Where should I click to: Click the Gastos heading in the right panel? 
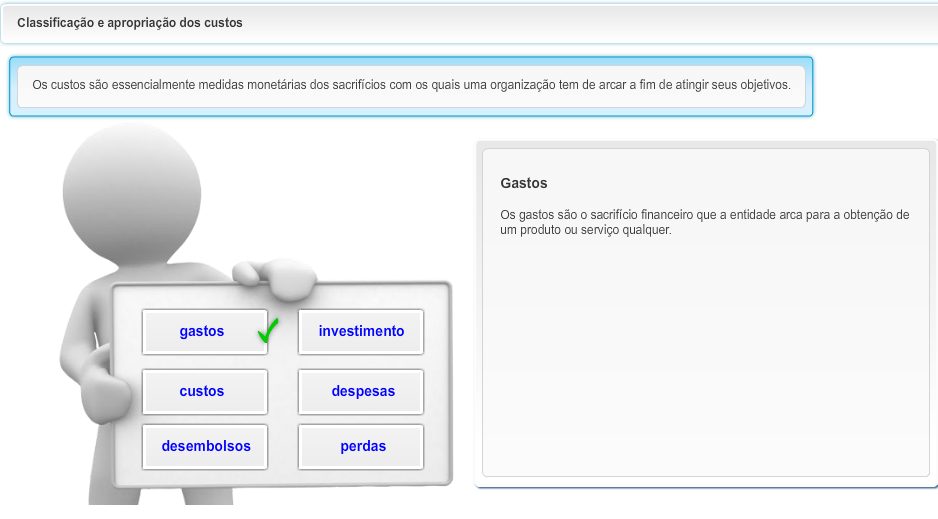(524, 184)
